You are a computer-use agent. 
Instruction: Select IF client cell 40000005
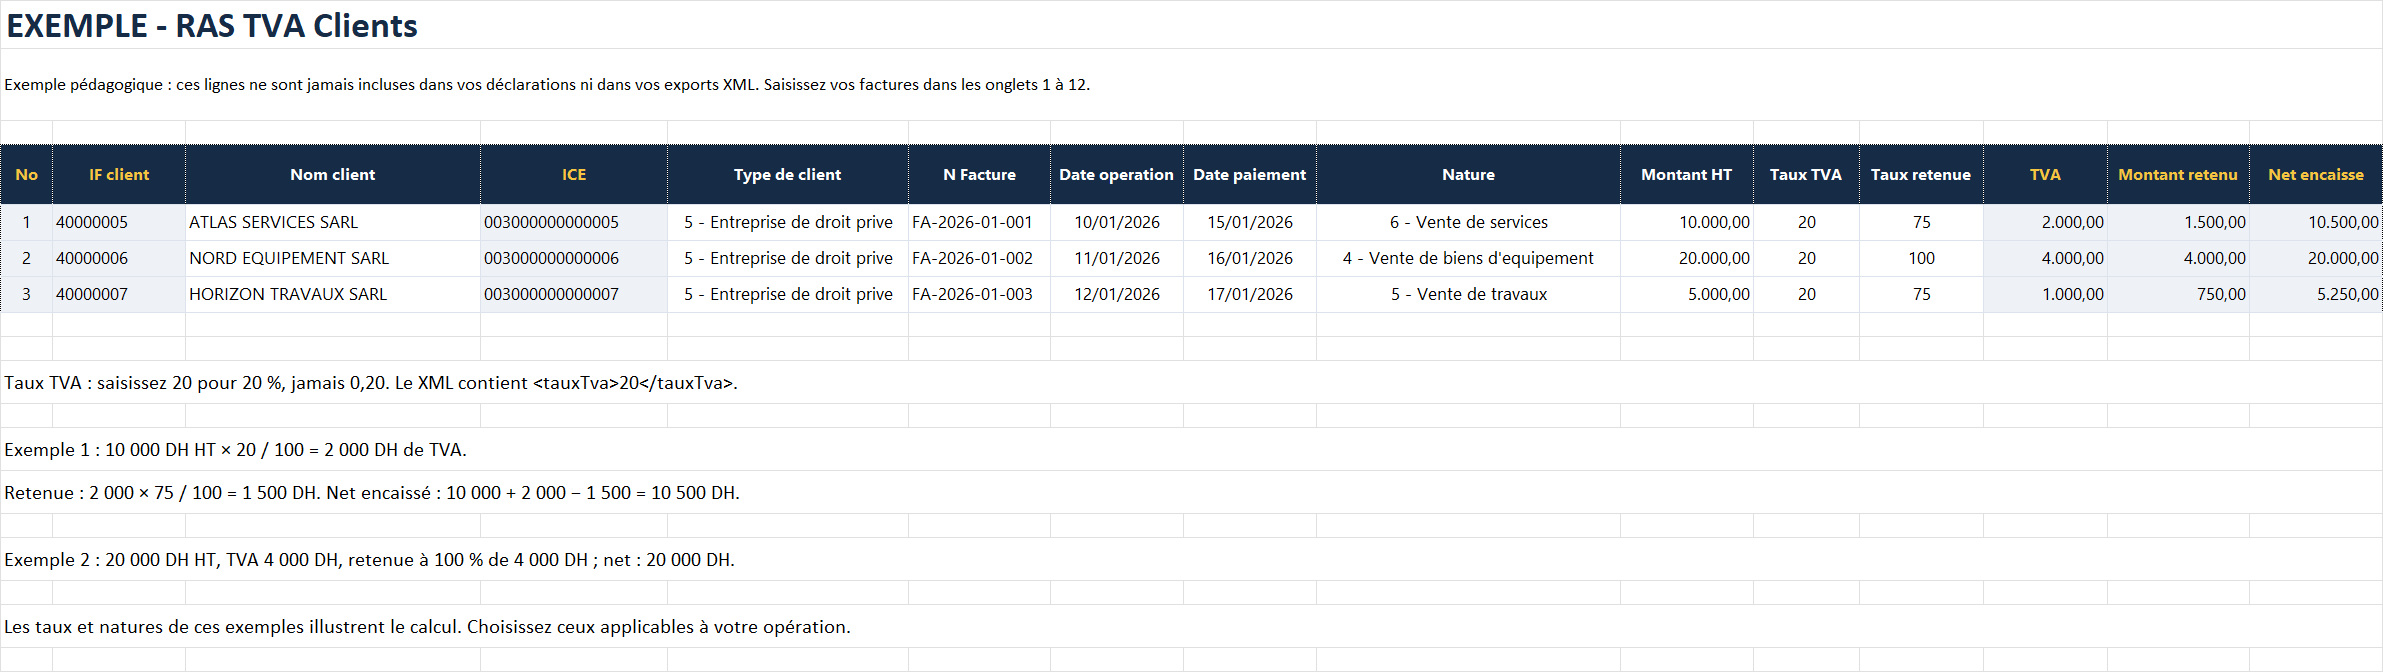coord(119,222)
